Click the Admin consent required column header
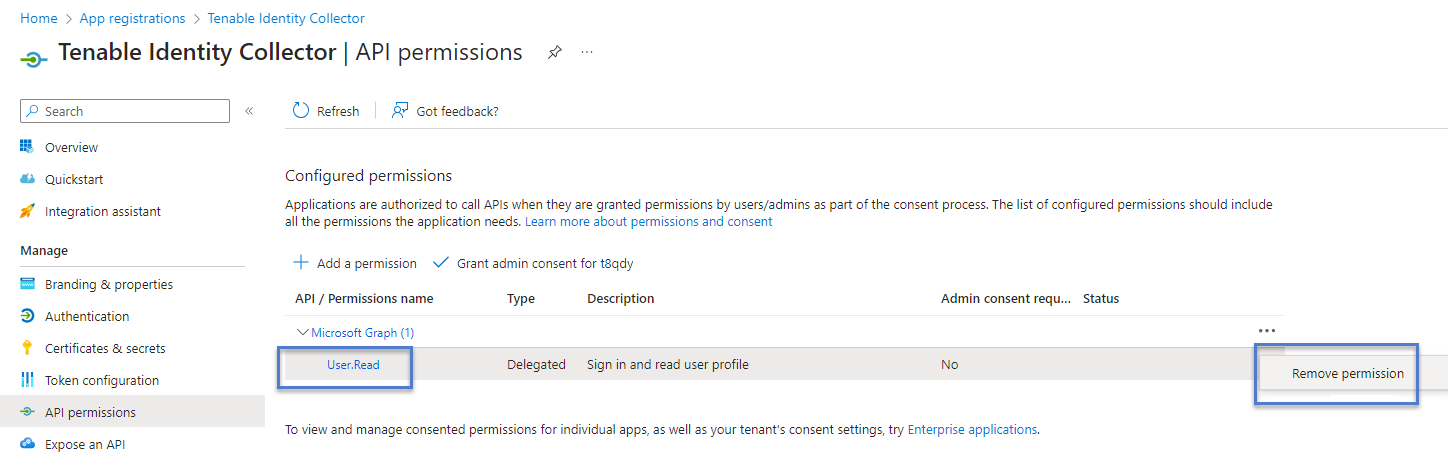The height and width of the screenshot is (455, 1448). pyautogui.click(x=1006, y=298)
